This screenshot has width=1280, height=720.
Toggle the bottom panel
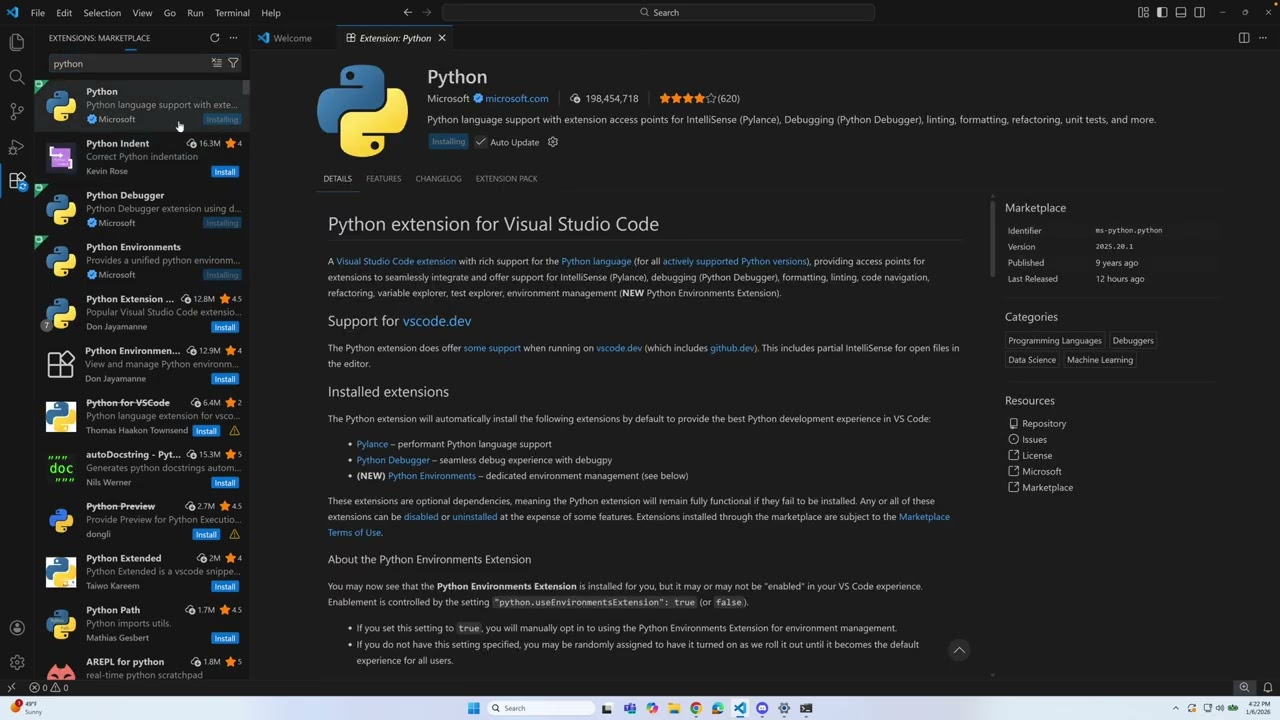(x=1181, y=12)
